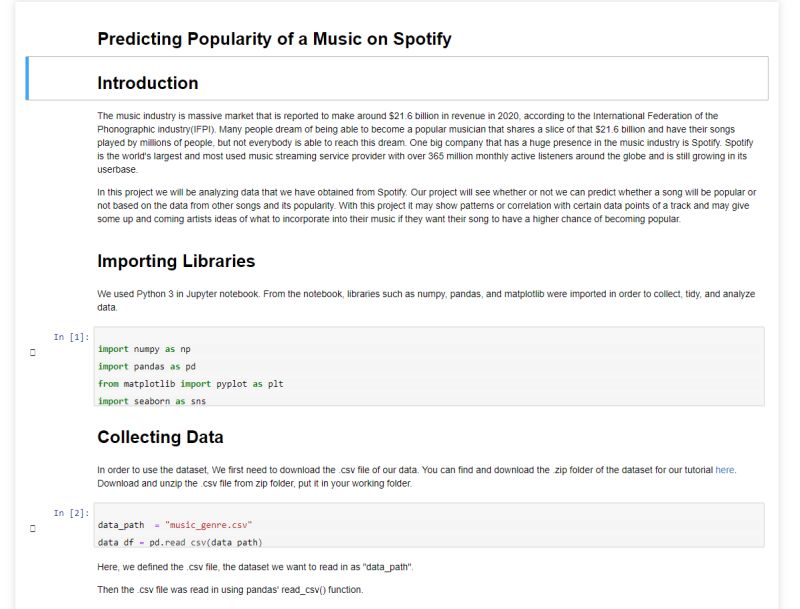This screenshot has height=609, width=800.
Task: Click the "import seaborn as sns" line
Action: pos(152,401)
